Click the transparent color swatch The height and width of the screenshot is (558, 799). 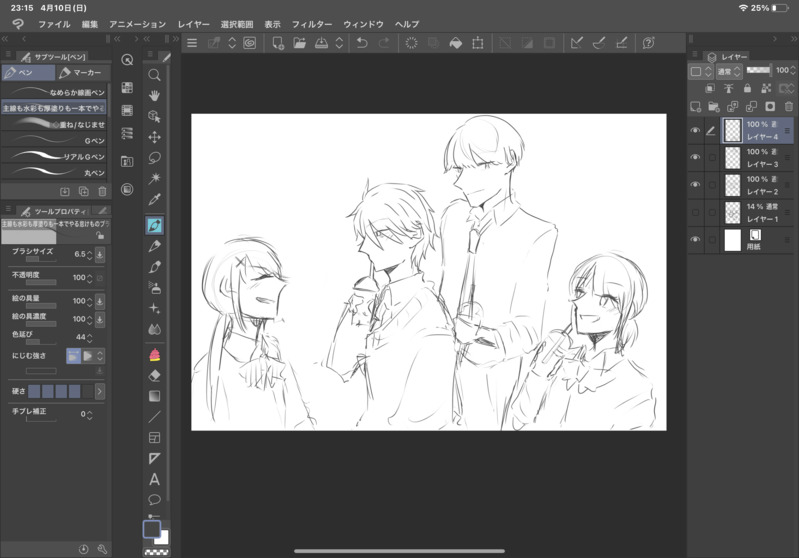click(x=156, y=552)
